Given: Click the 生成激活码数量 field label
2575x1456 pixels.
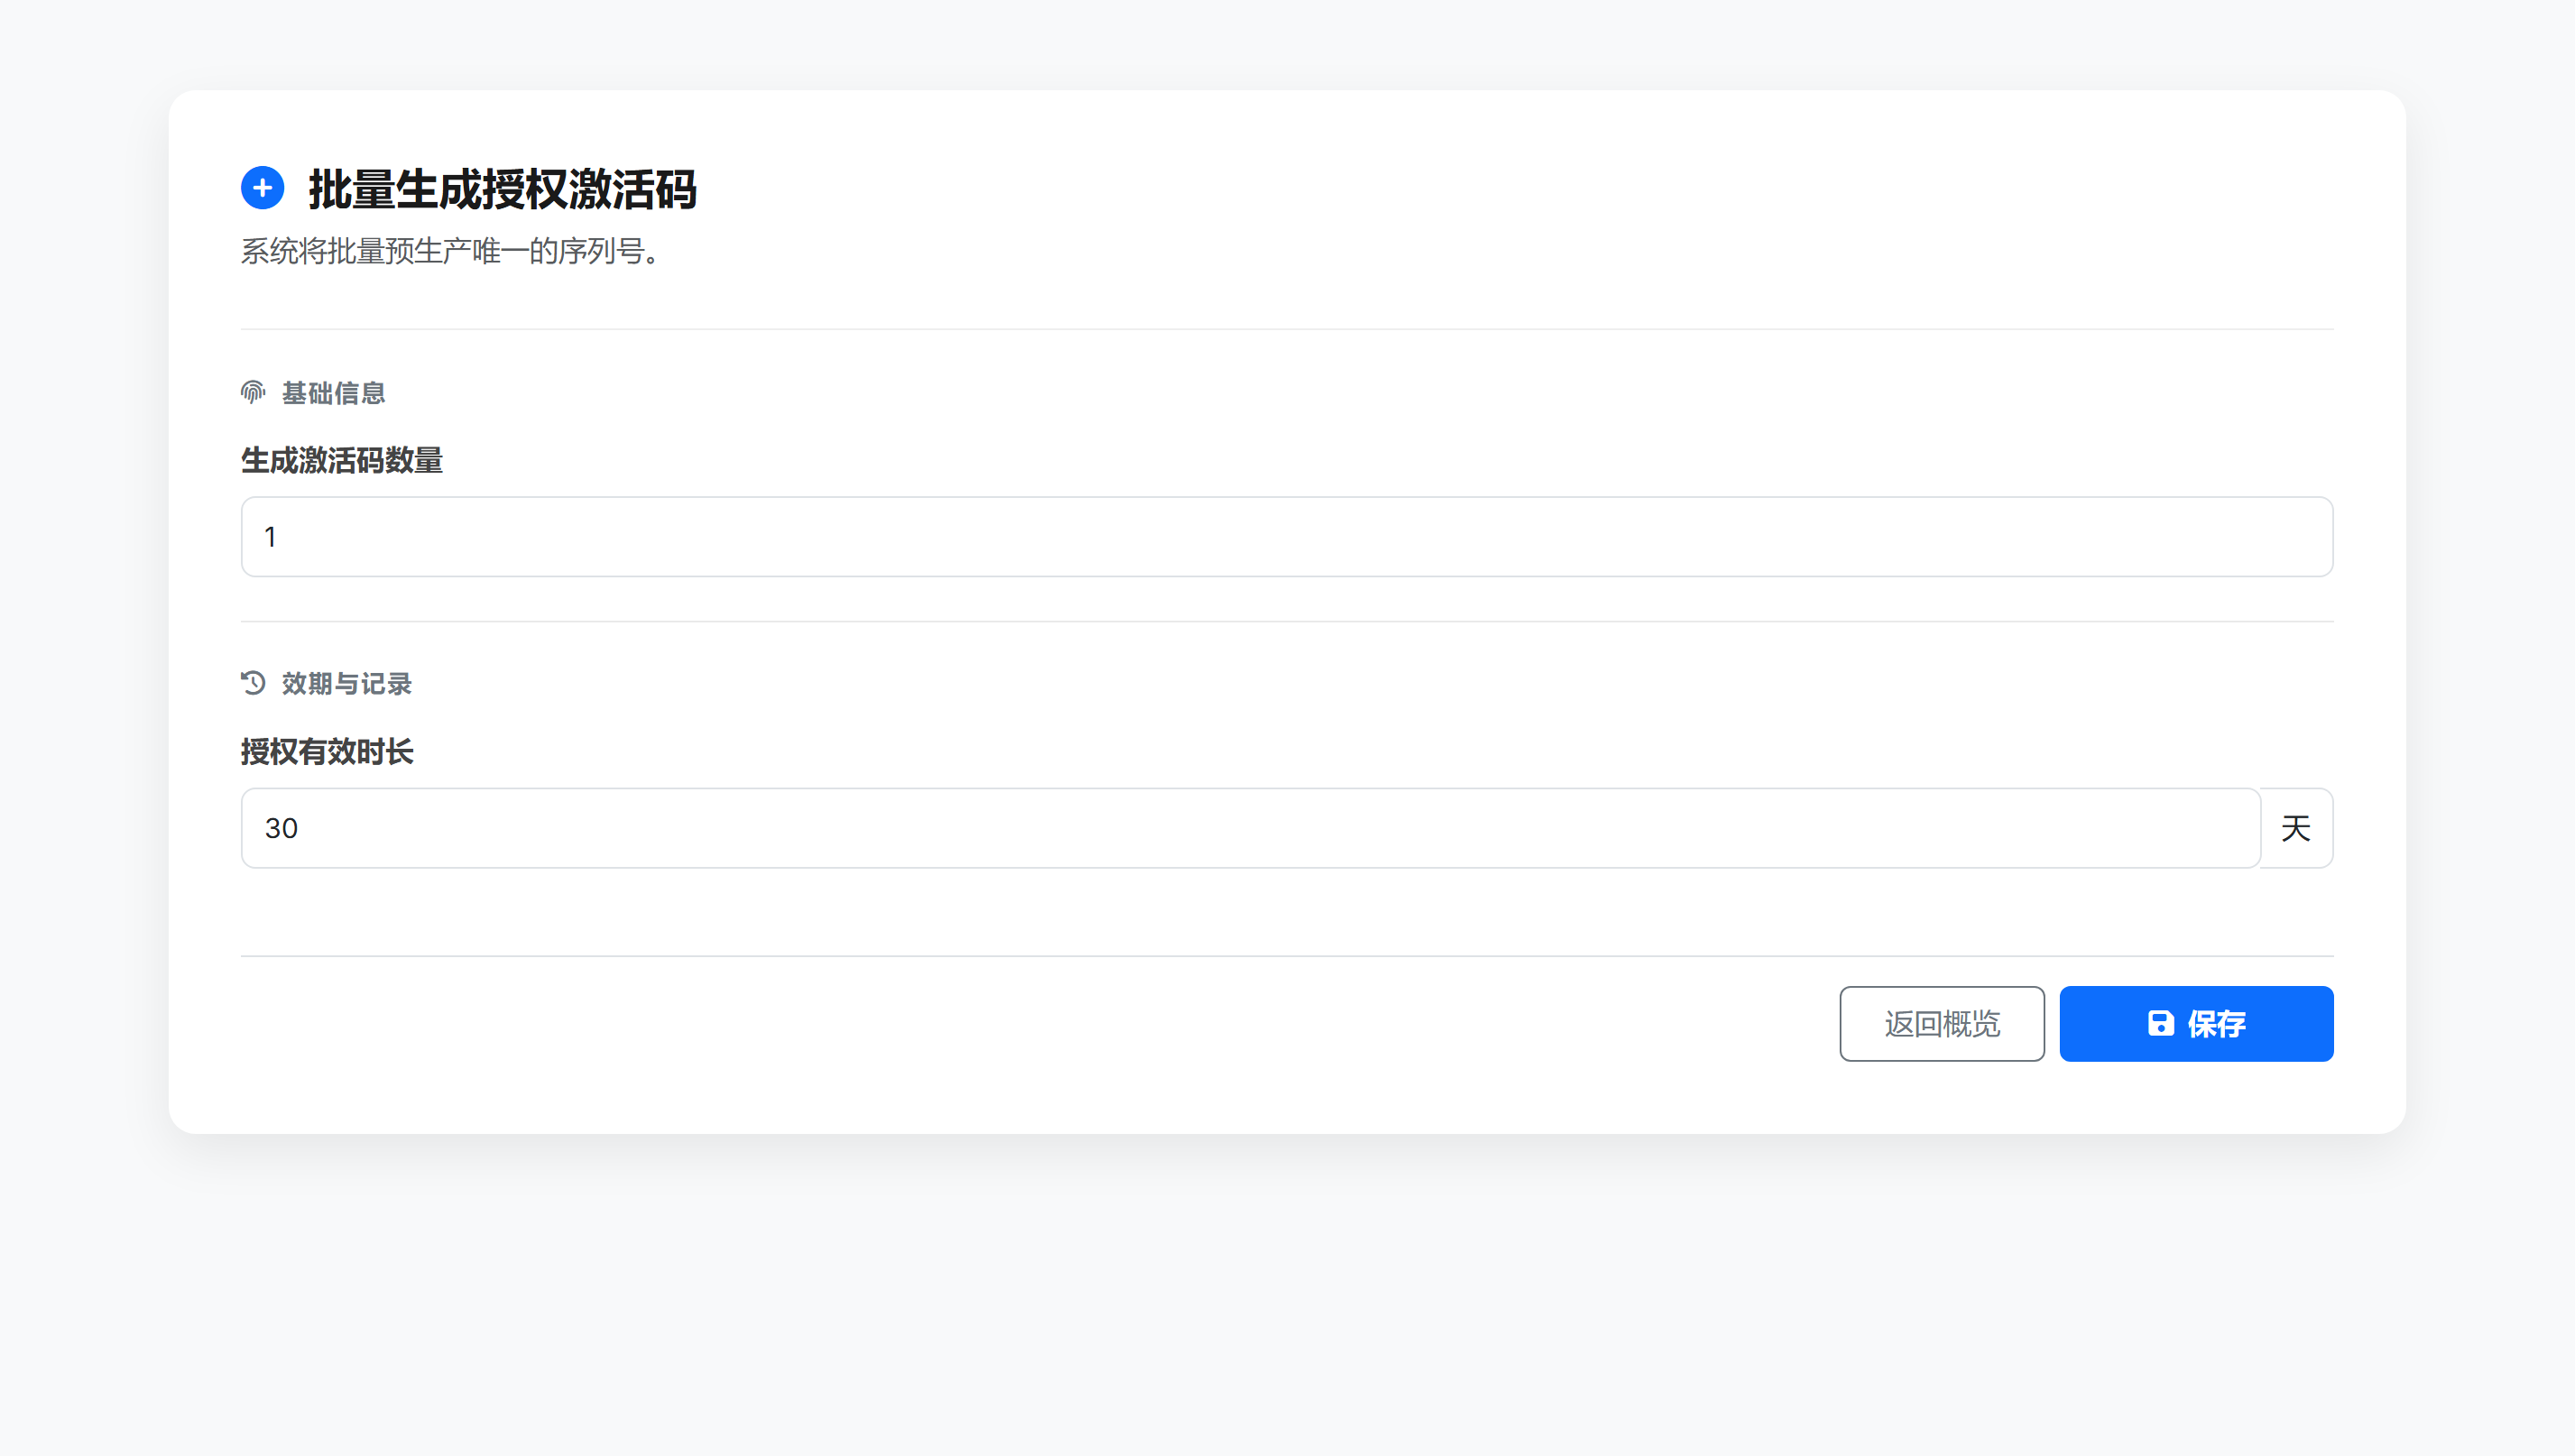Looking at the screenshot, I should [x=342, y=460].
